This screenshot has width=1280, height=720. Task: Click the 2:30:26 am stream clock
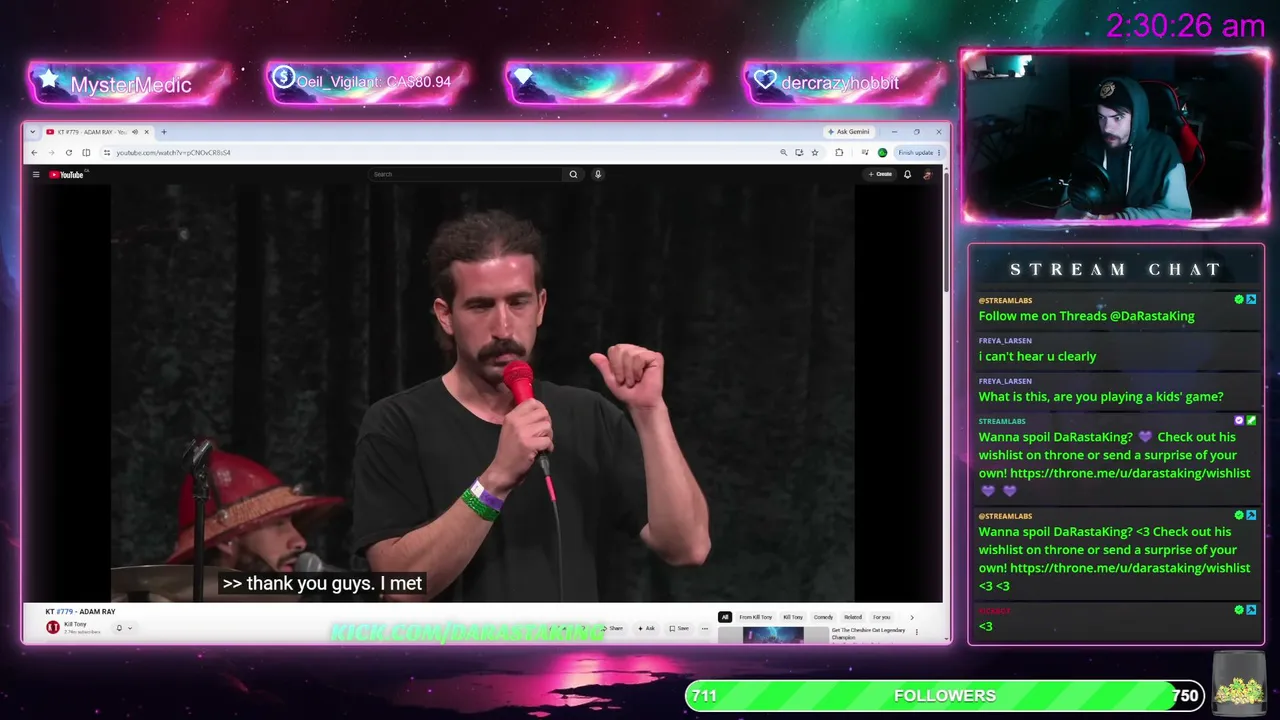click(1185, 26)
